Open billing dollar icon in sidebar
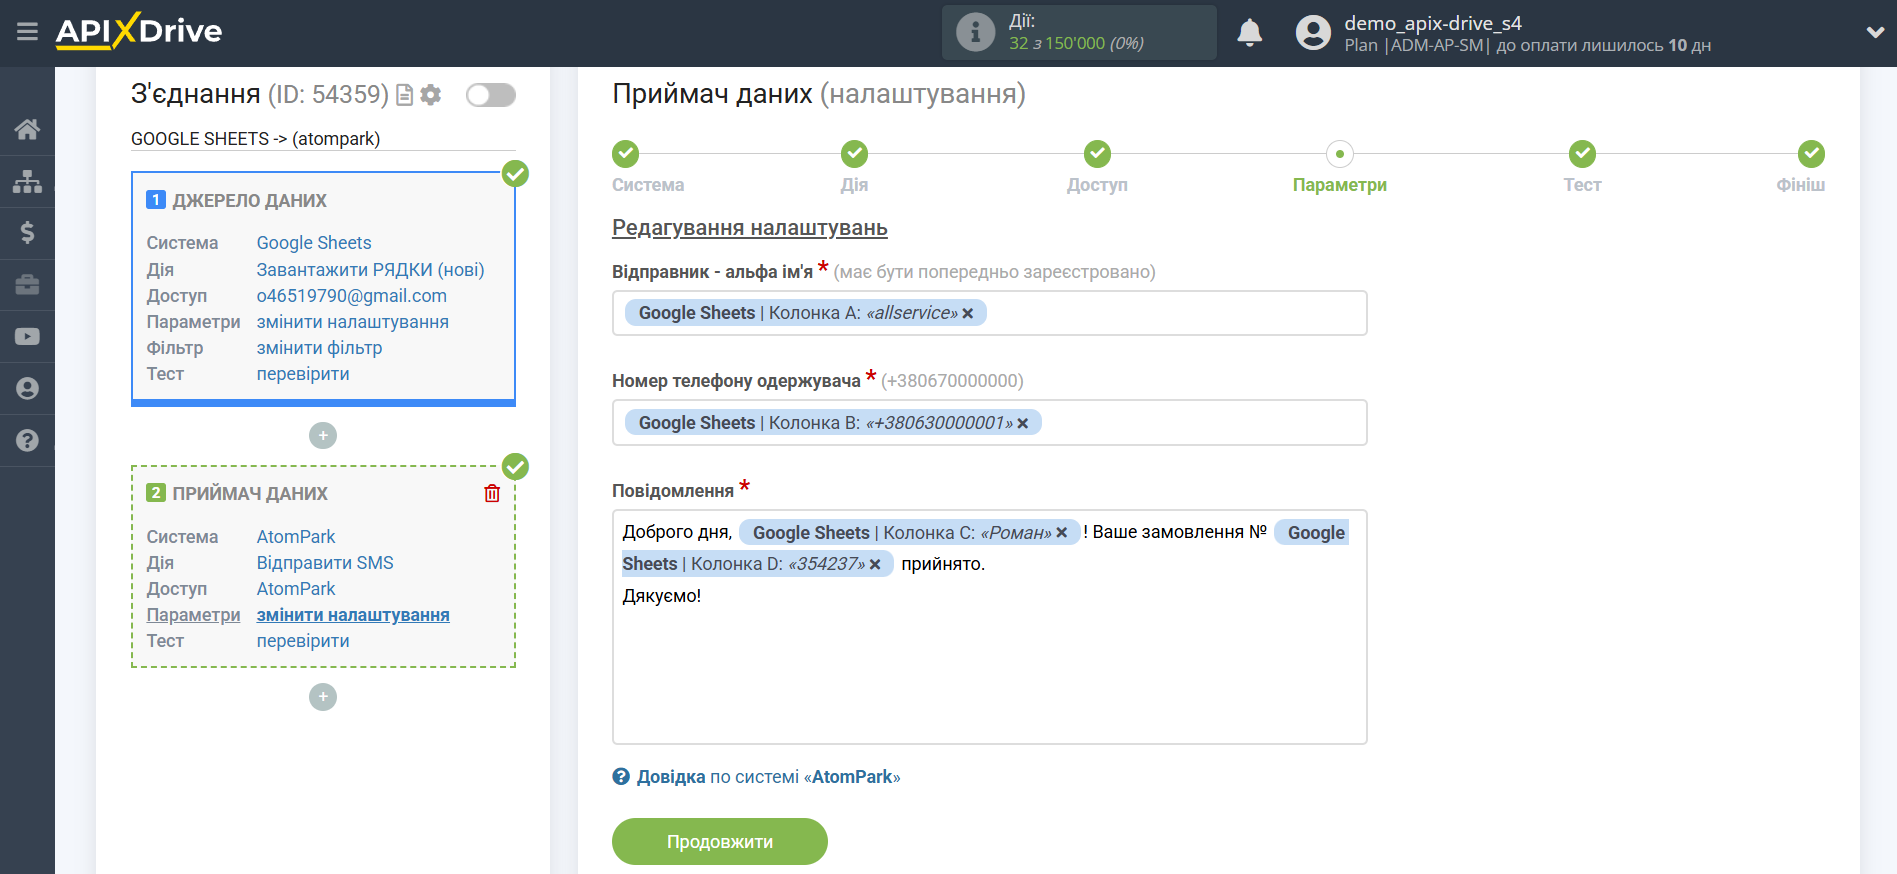The height and width of the screenshot is (874, 1897). pos(27,233)
